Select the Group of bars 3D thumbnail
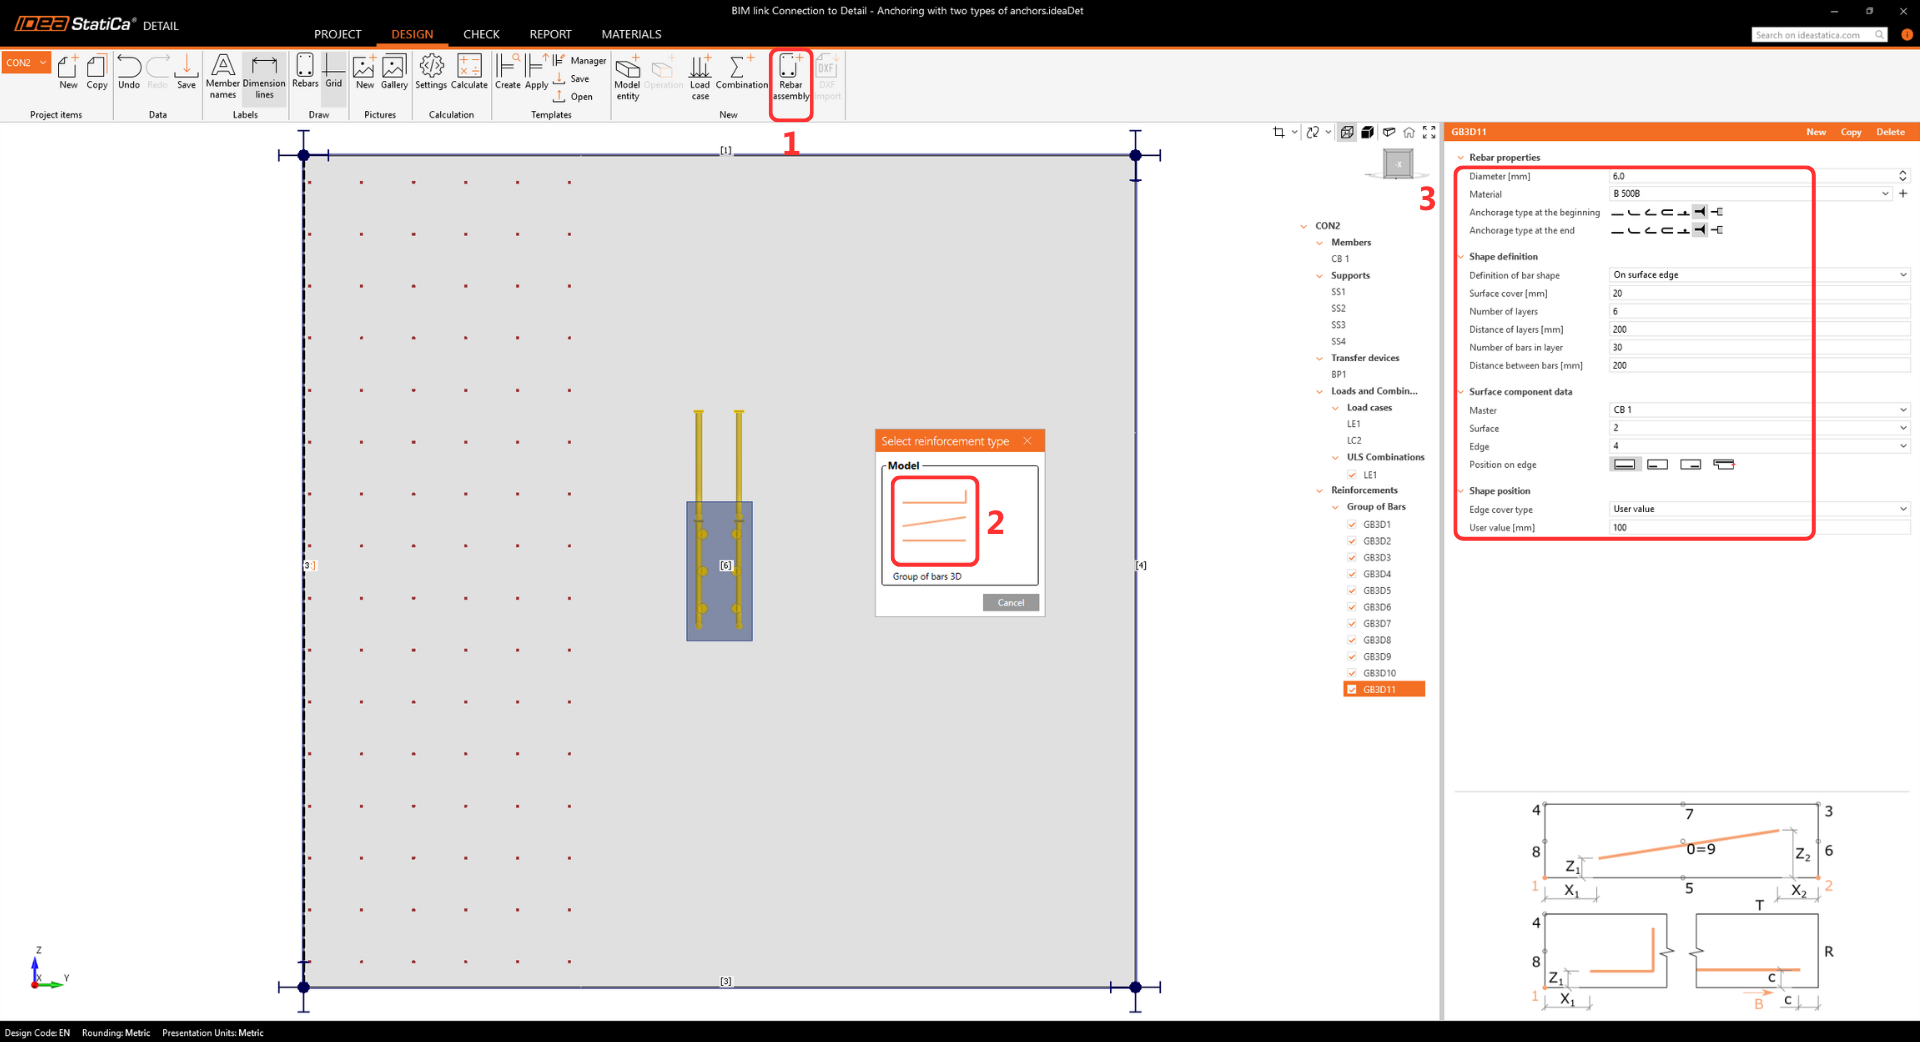 [934, 521]
